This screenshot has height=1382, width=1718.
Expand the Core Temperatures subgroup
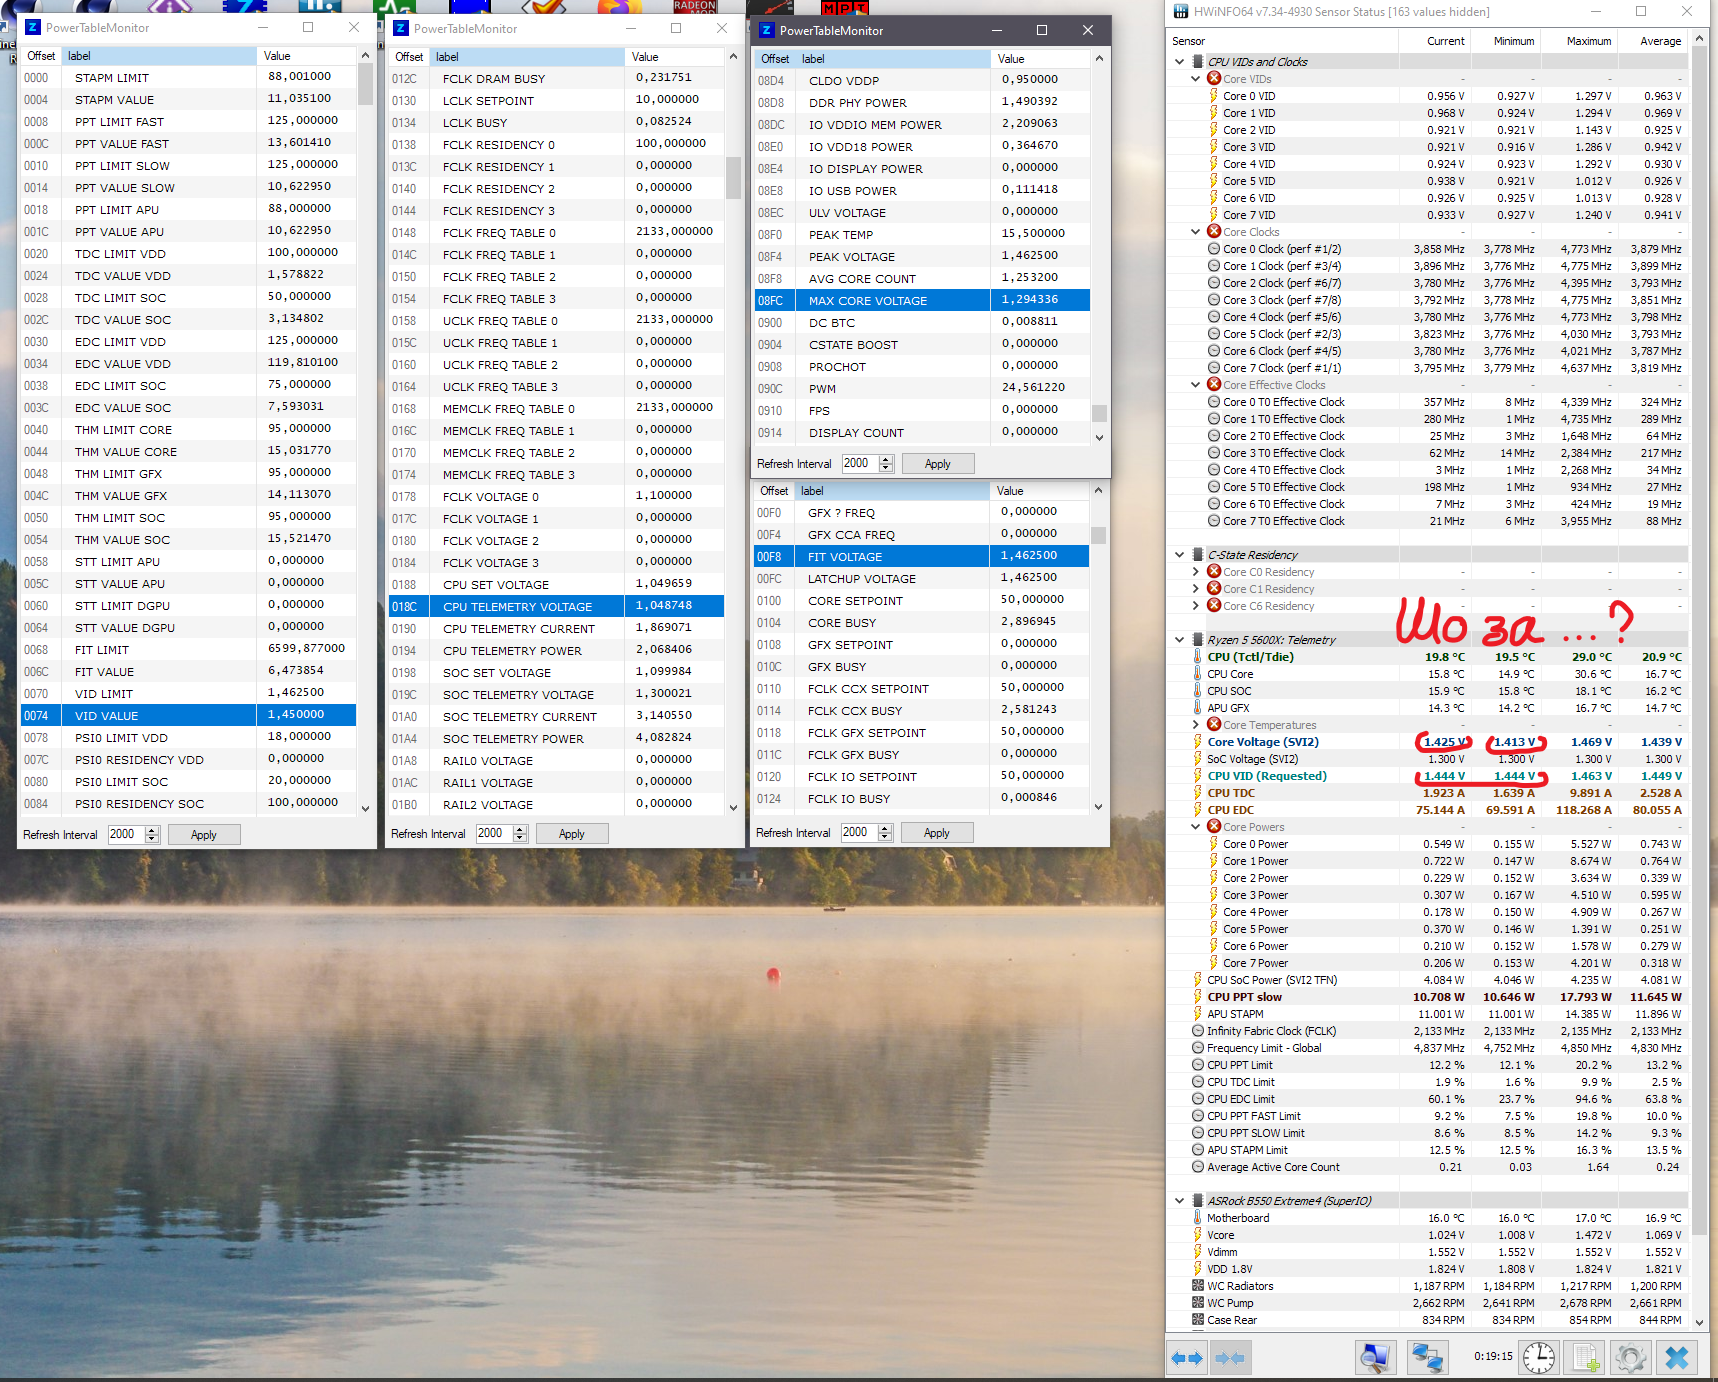(x=1196, y=725)
